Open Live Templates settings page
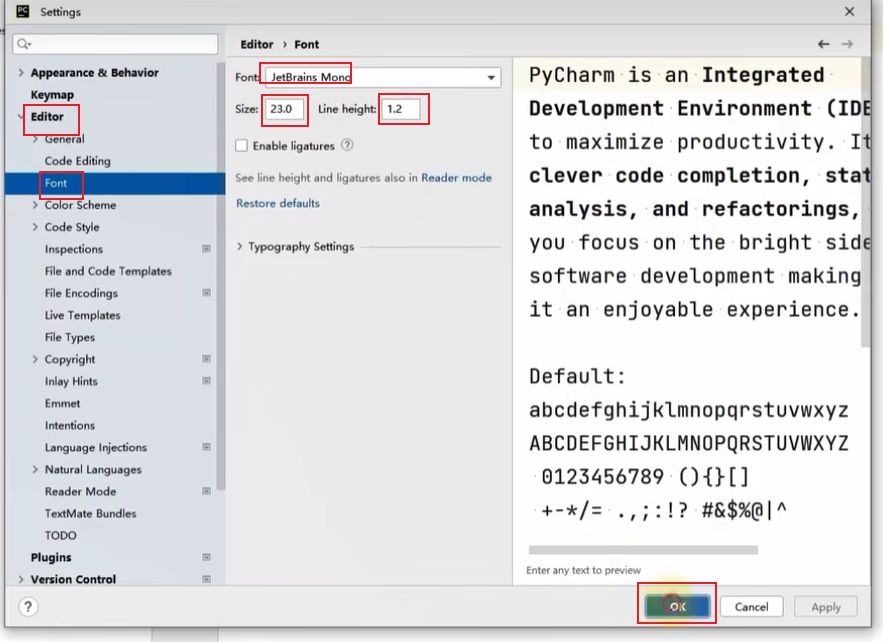 [82, 315]
